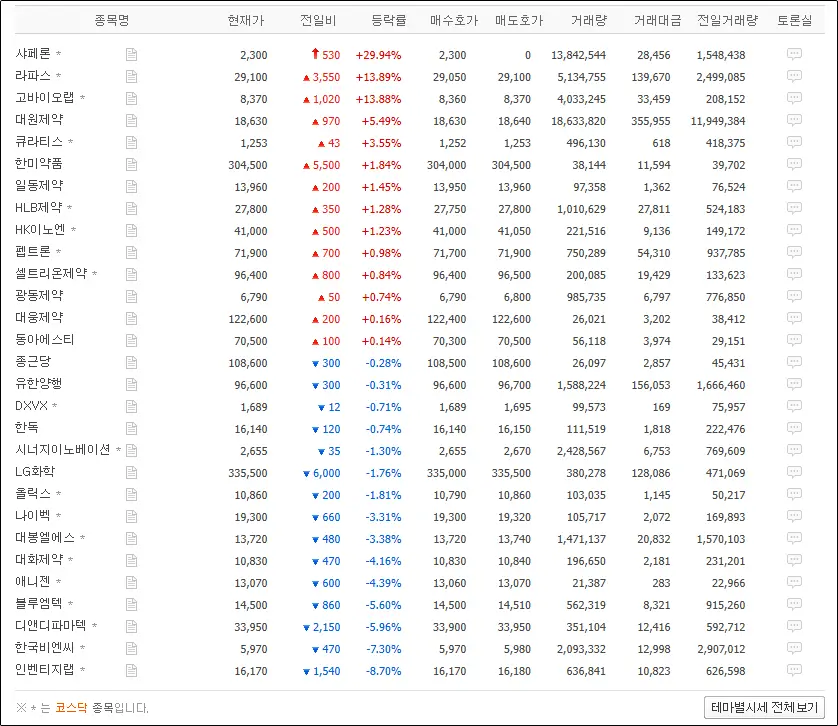The width and height of the screenshot is (838, 726).
Task: Open the document icon for 유한양행
Action: [131, 384]
